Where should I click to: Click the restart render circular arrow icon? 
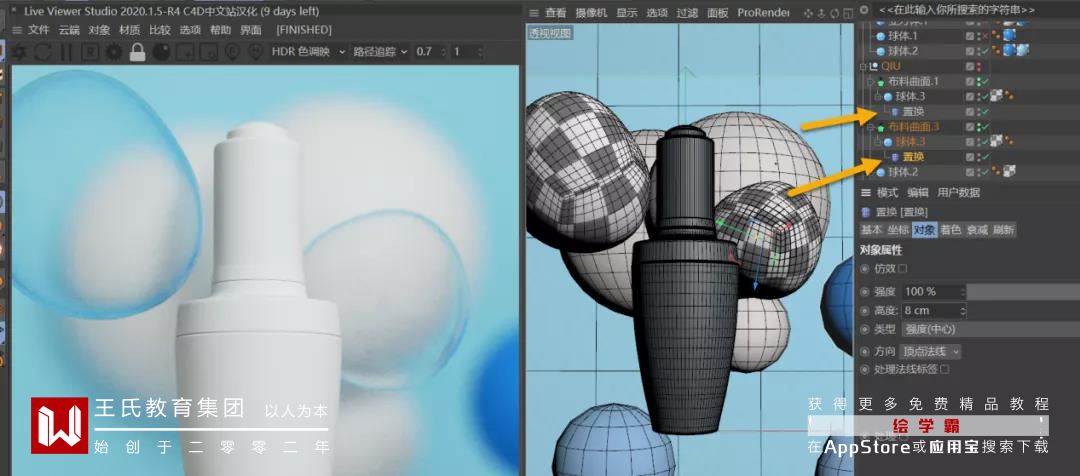[43, 52]
